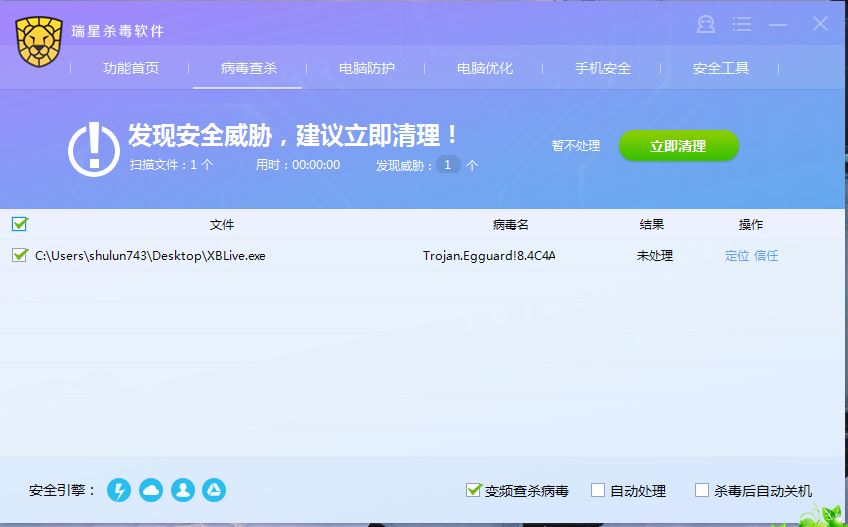Minimize the Rising antivirus window
The image size is (848, 527).
click(778, 24)
